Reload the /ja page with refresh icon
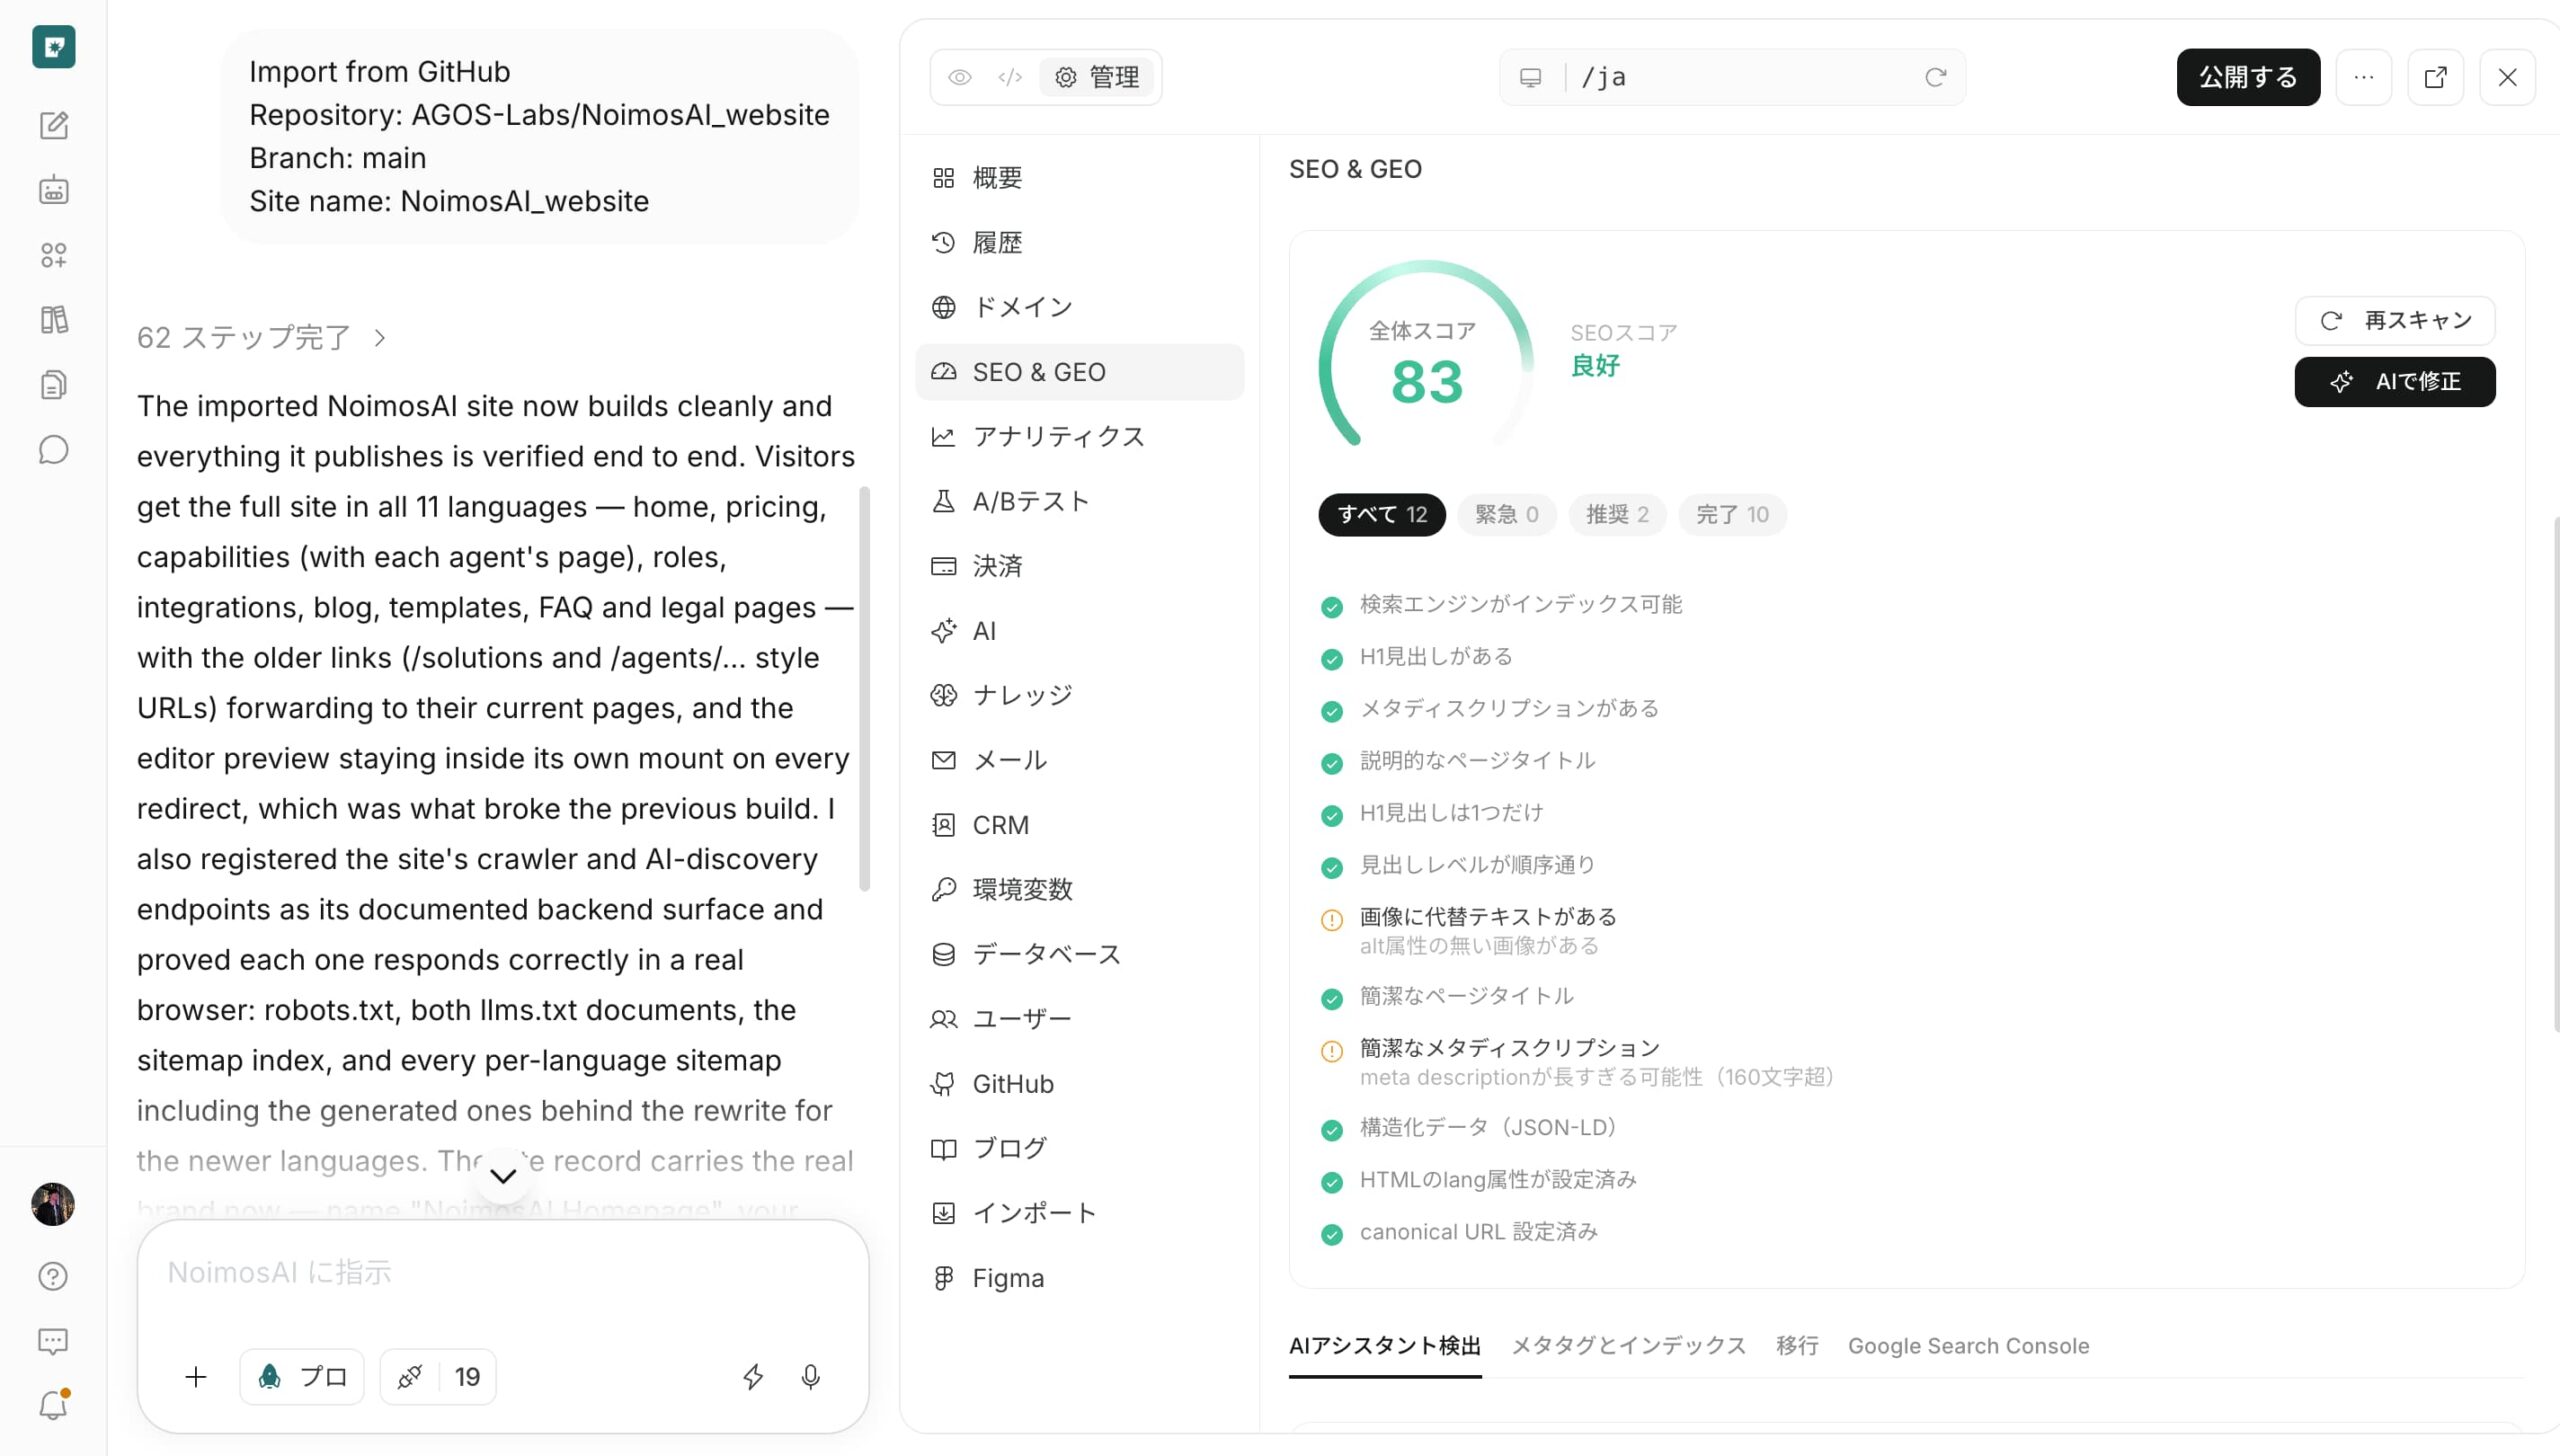2560x1456 pixels. tap(1936, 77)
